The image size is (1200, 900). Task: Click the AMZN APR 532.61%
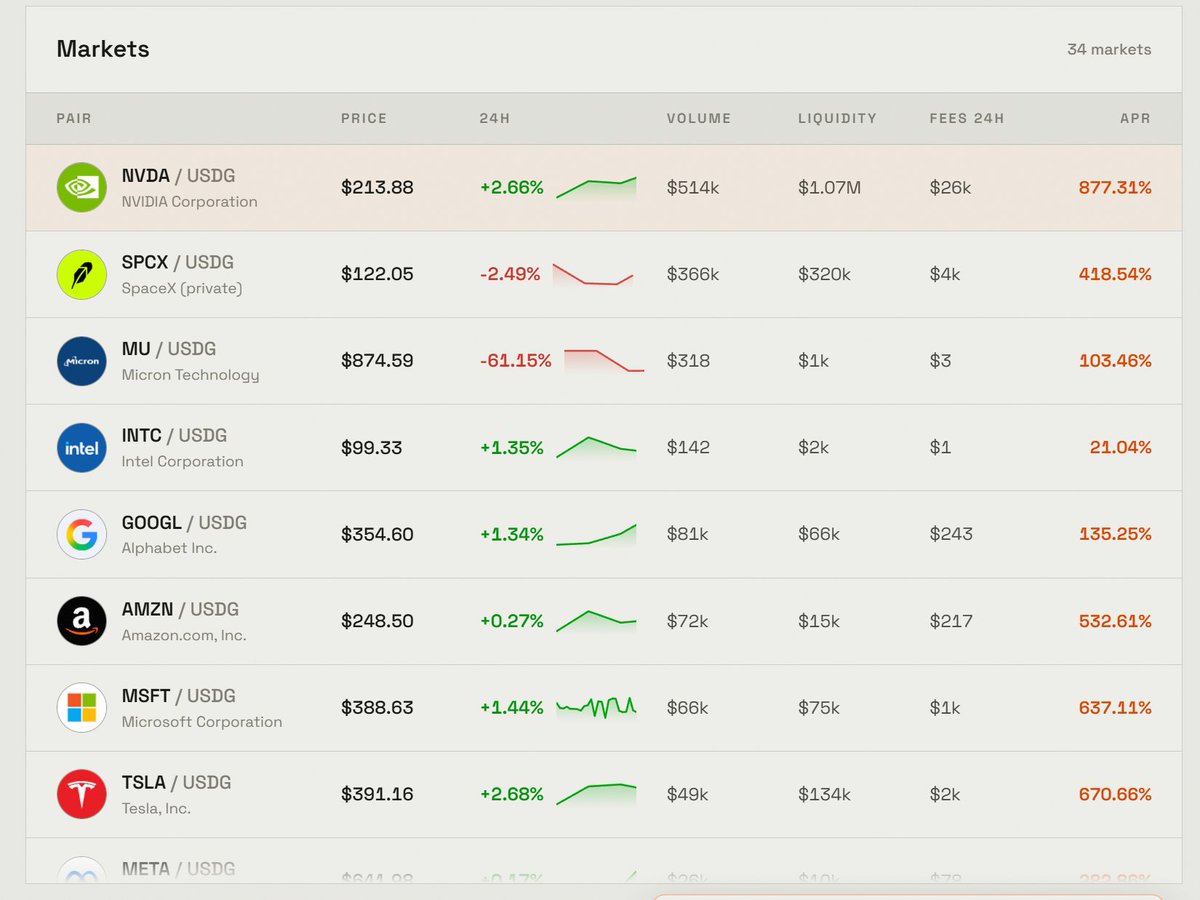pyautogui.click(x=1115, y=621)
